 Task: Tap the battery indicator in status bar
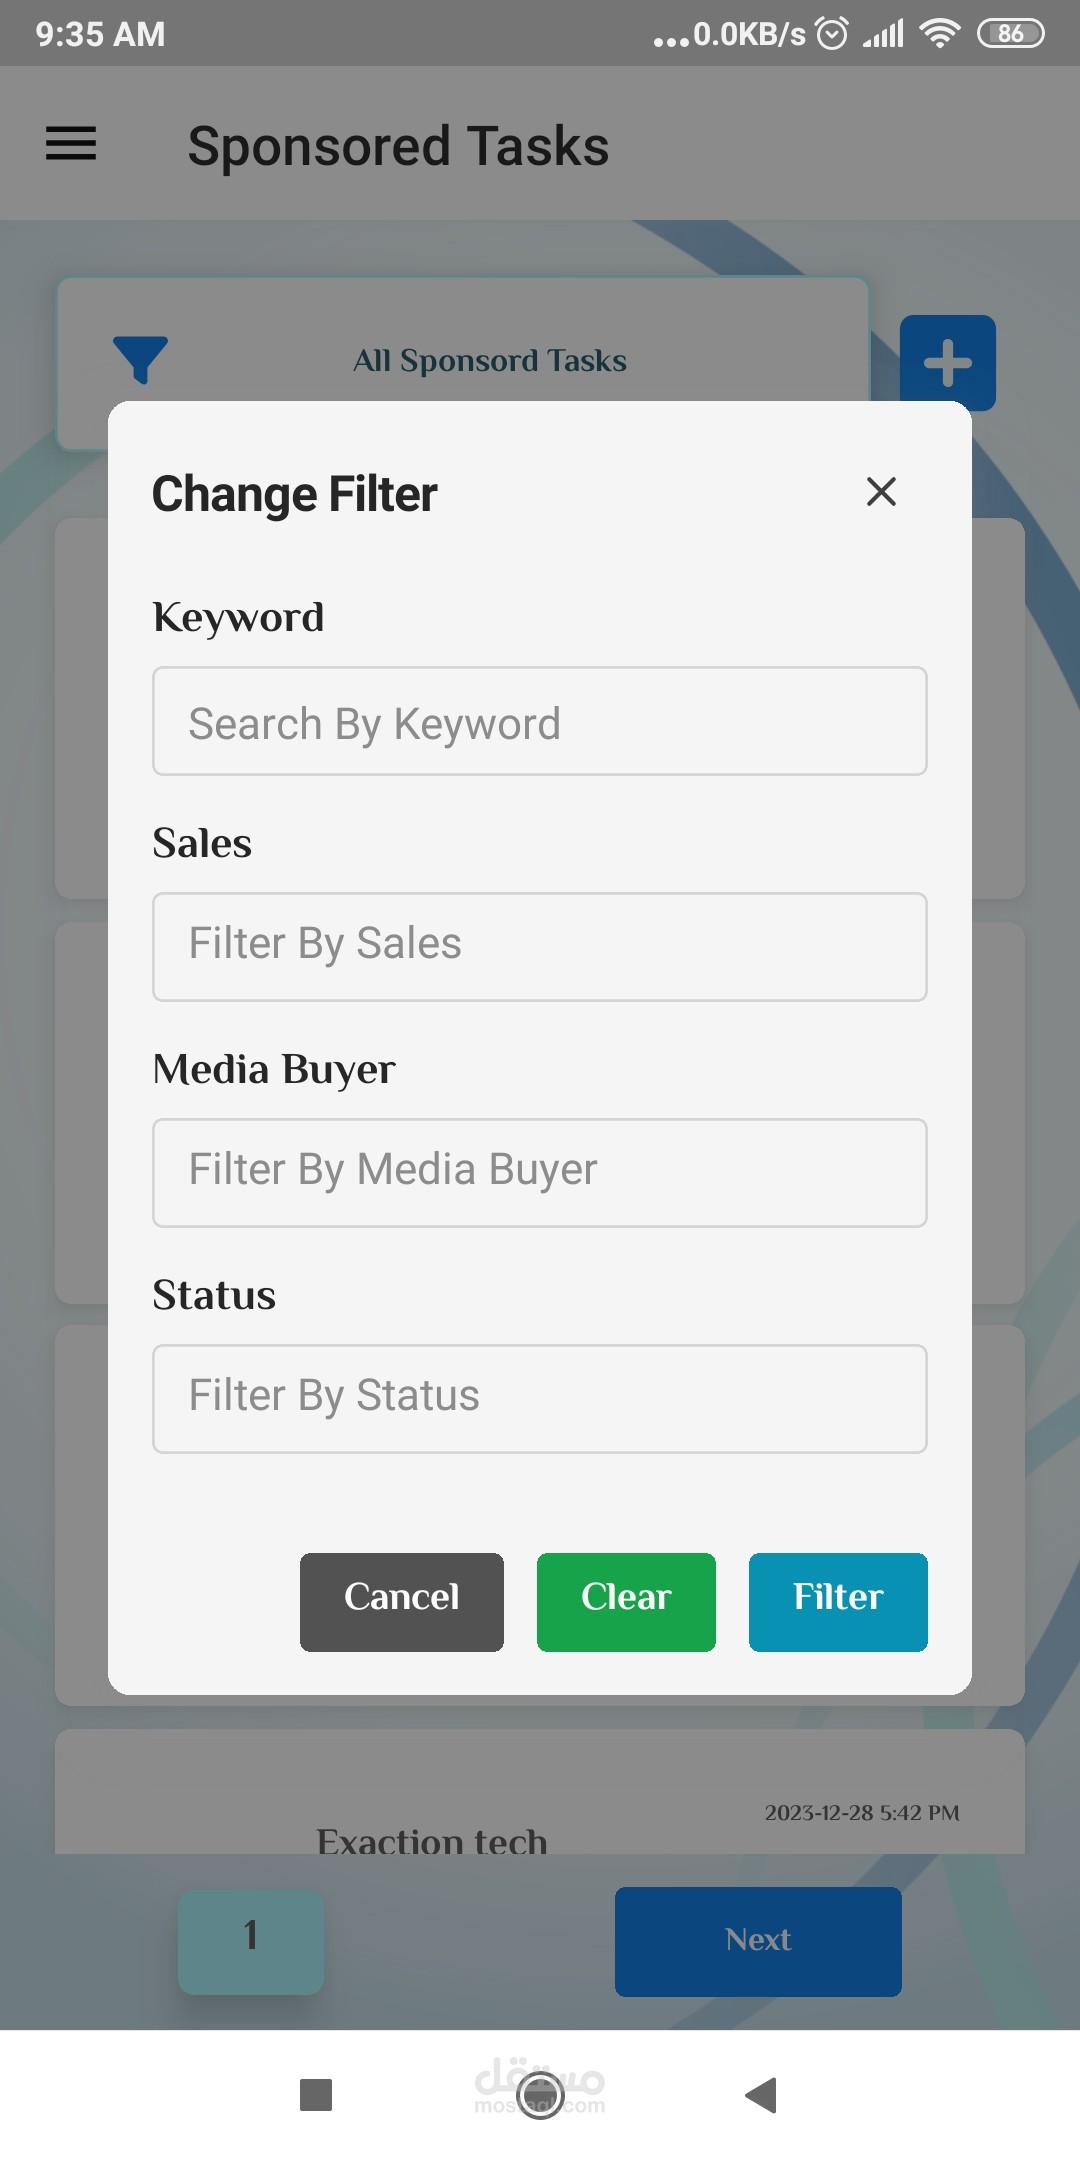point(1010,34)
